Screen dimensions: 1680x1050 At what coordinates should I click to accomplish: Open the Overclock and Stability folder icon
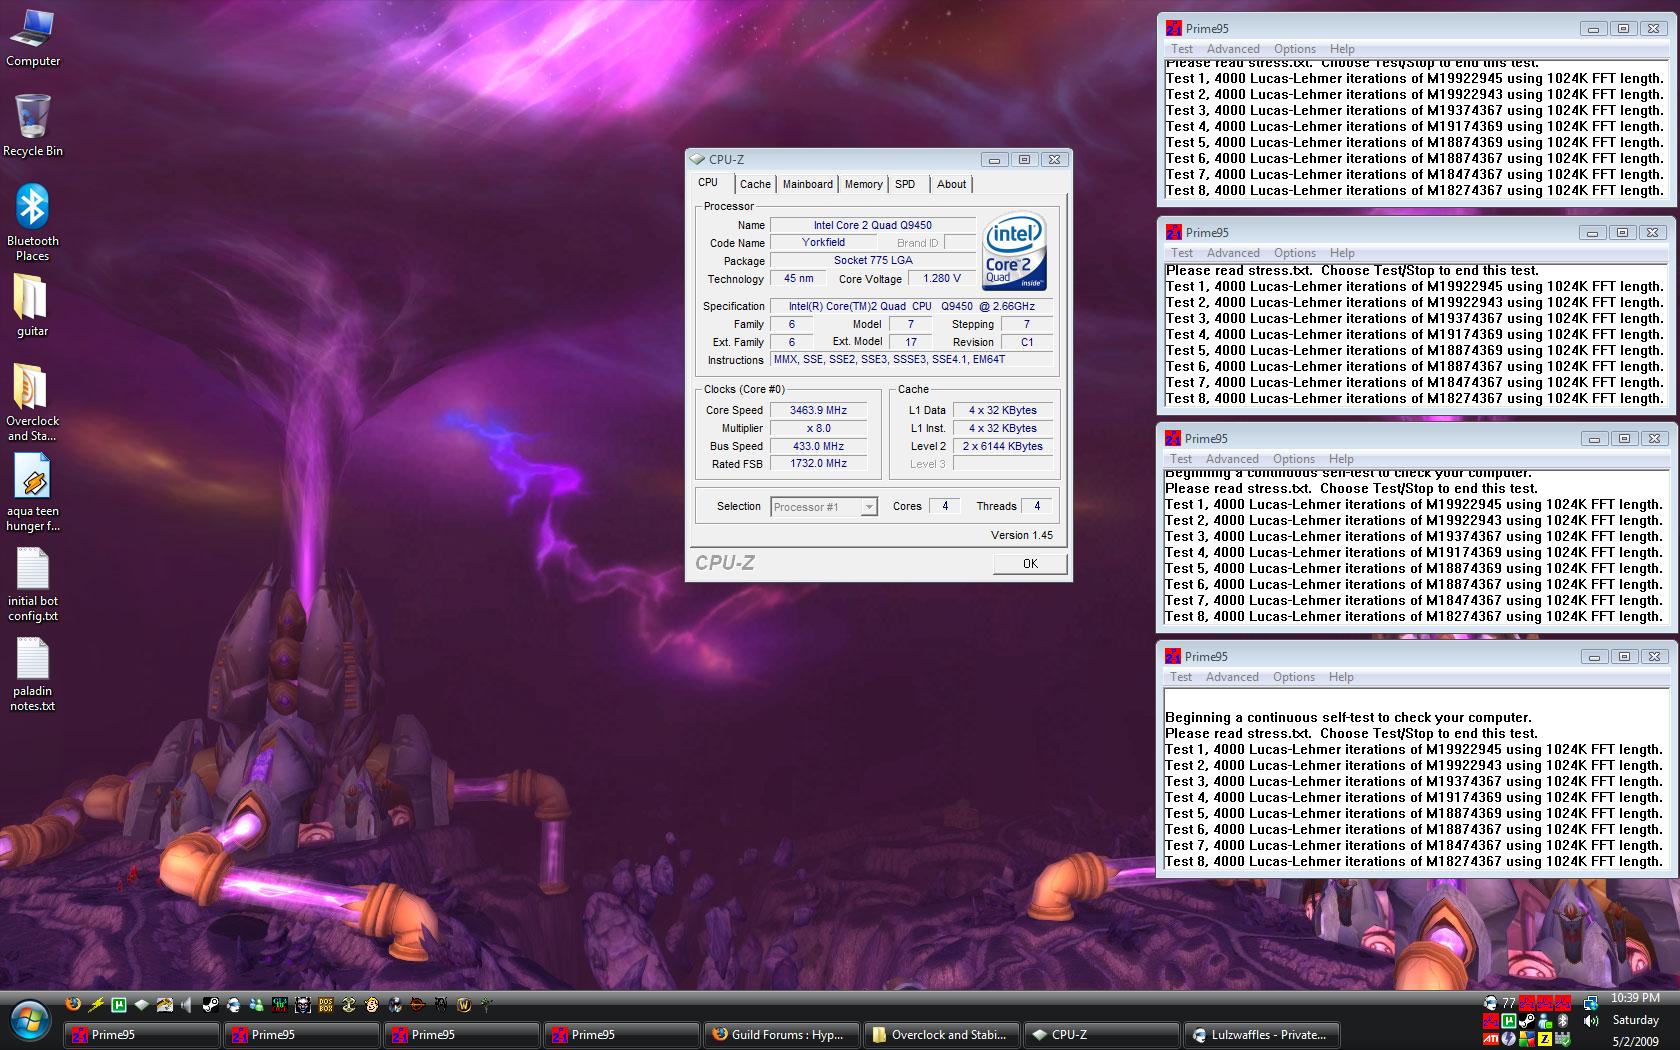click(33, 402)
